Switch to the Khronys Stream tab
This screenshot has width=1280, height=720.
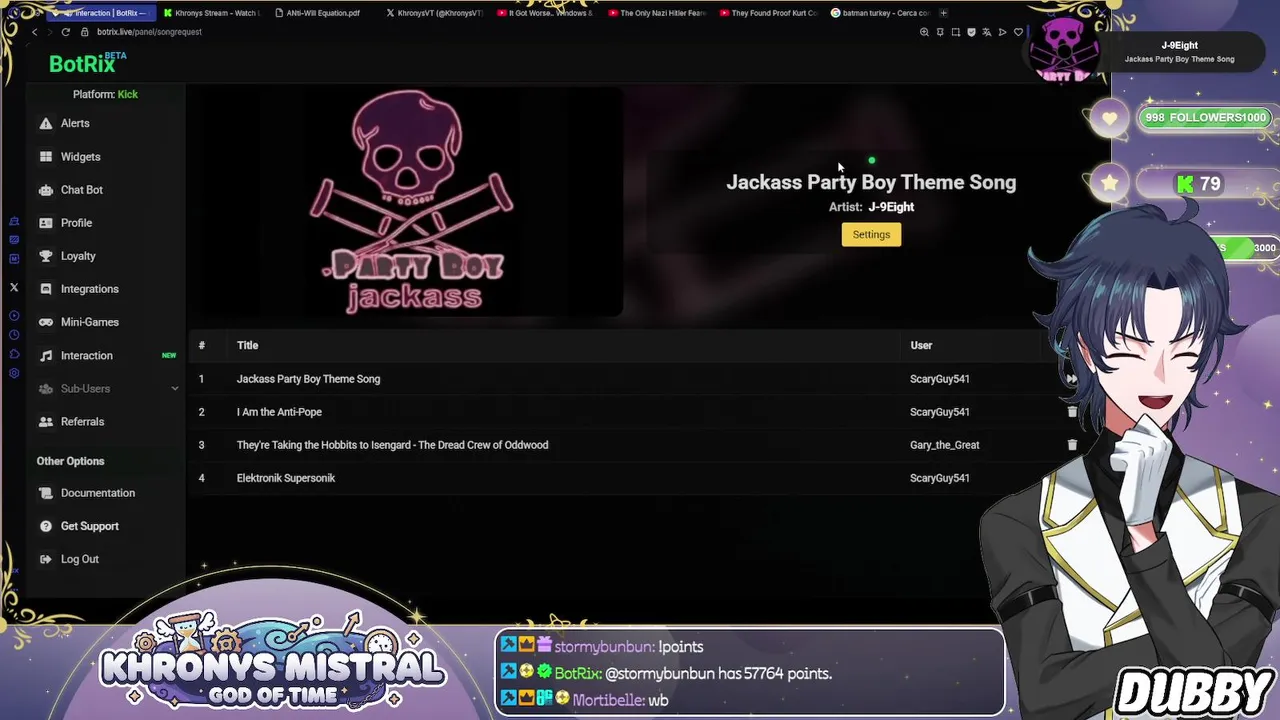coord(211,13)
